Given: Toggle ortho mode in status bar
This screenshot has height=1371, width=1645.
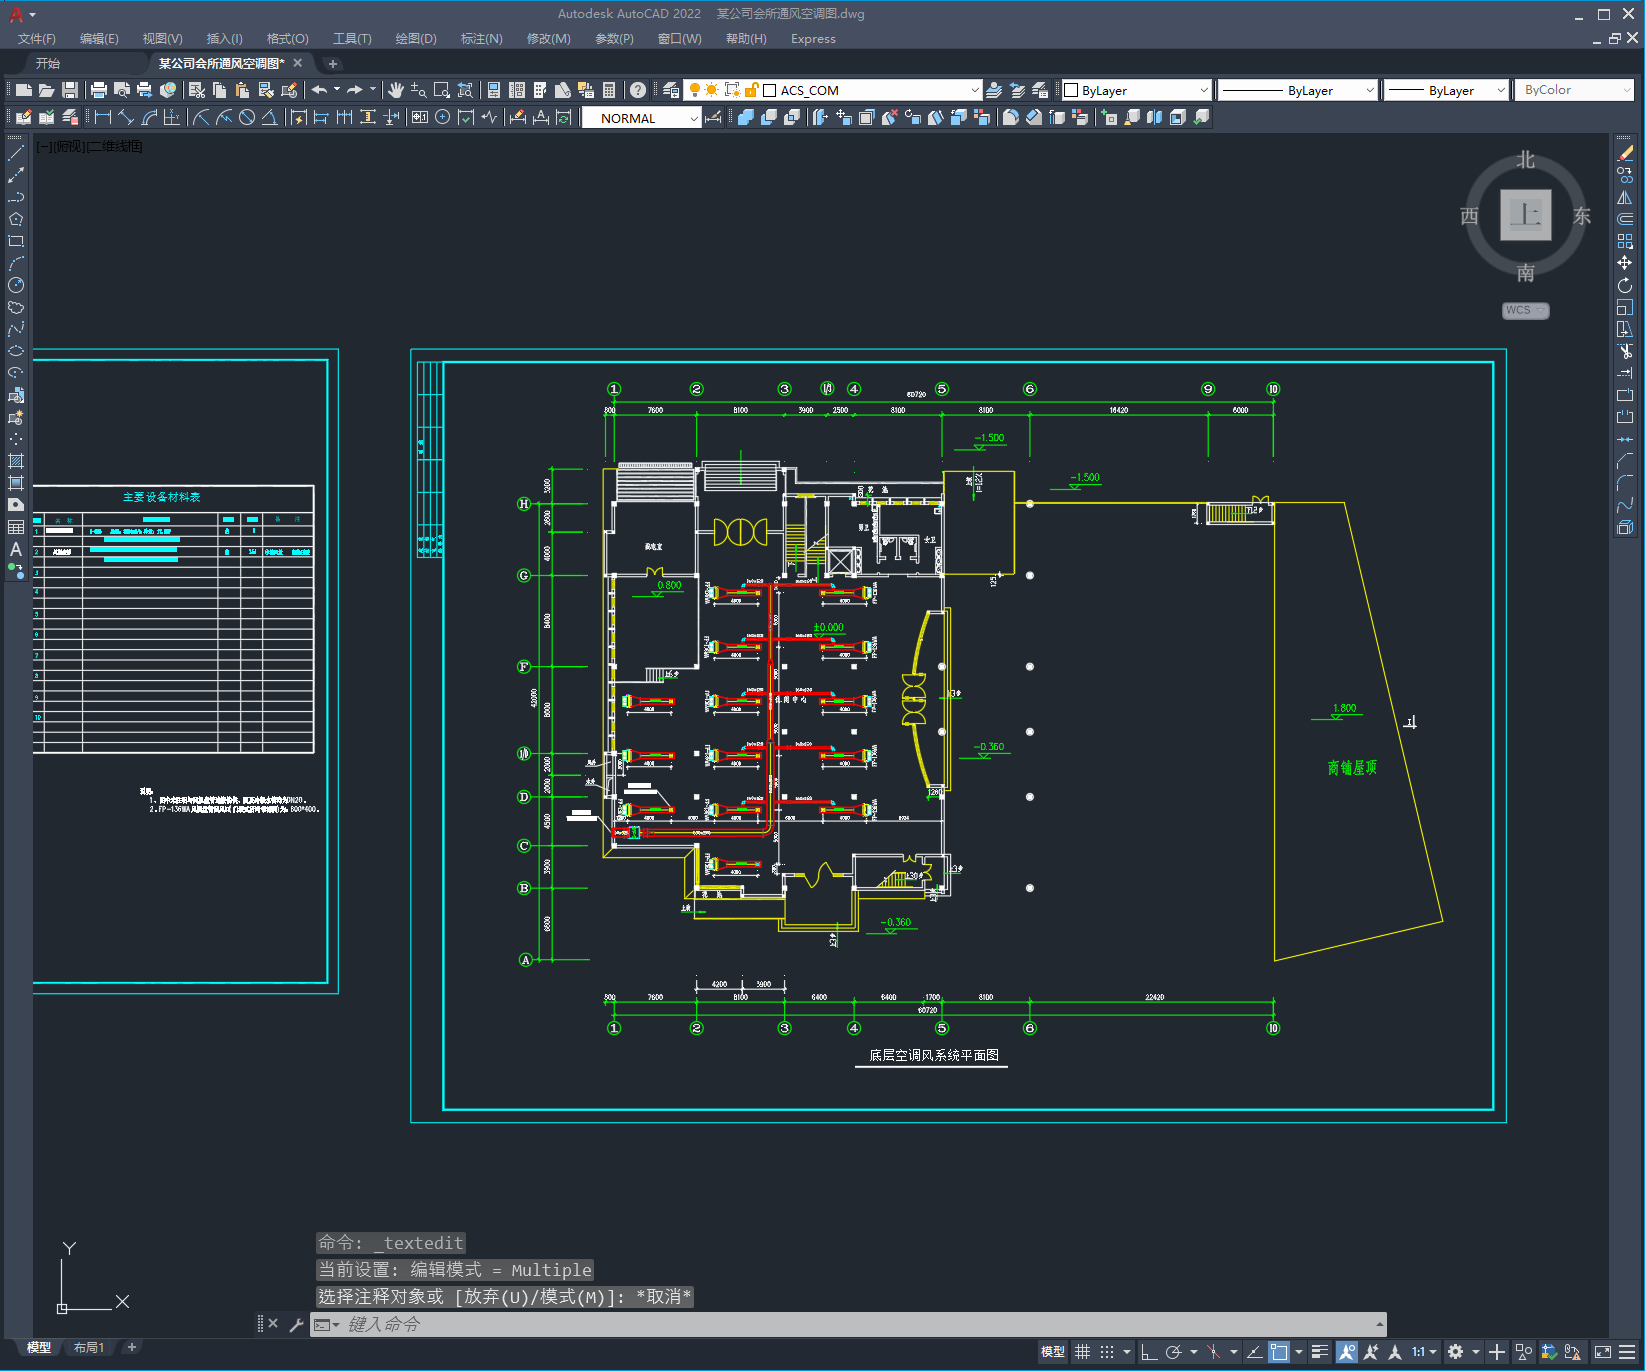Looking at the screenshot, I should (1149, 1352).
